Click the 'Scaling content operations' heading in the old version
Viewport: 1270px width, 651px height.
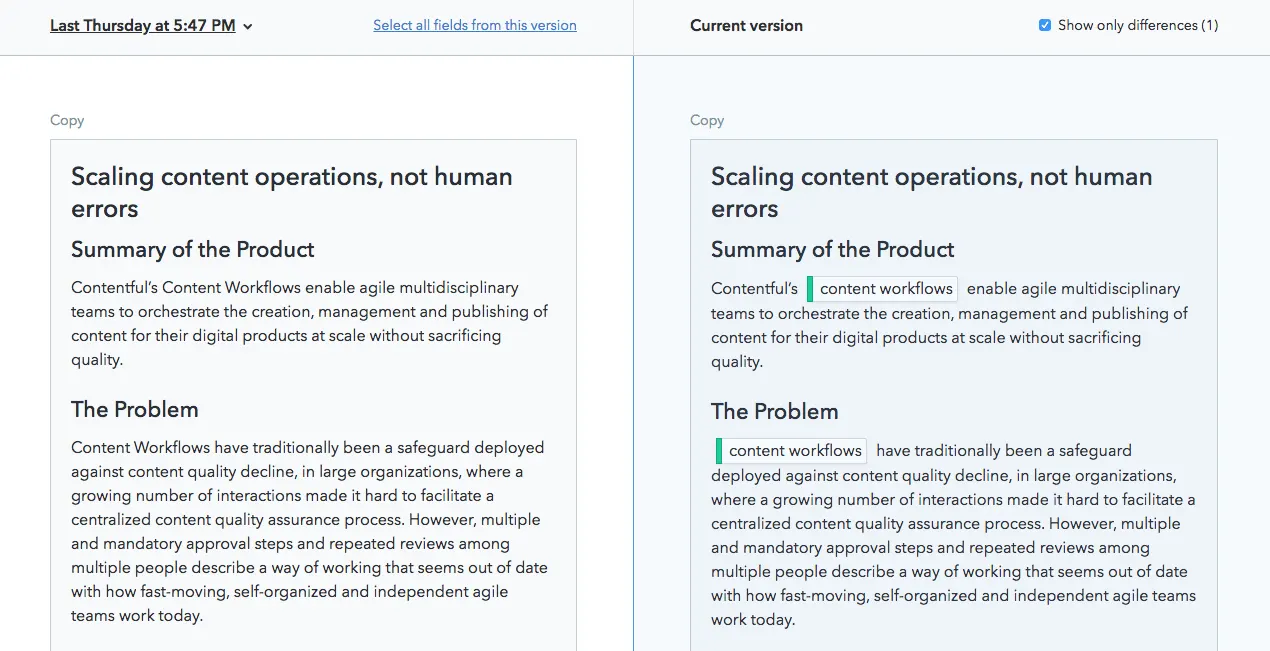[292, 193]
